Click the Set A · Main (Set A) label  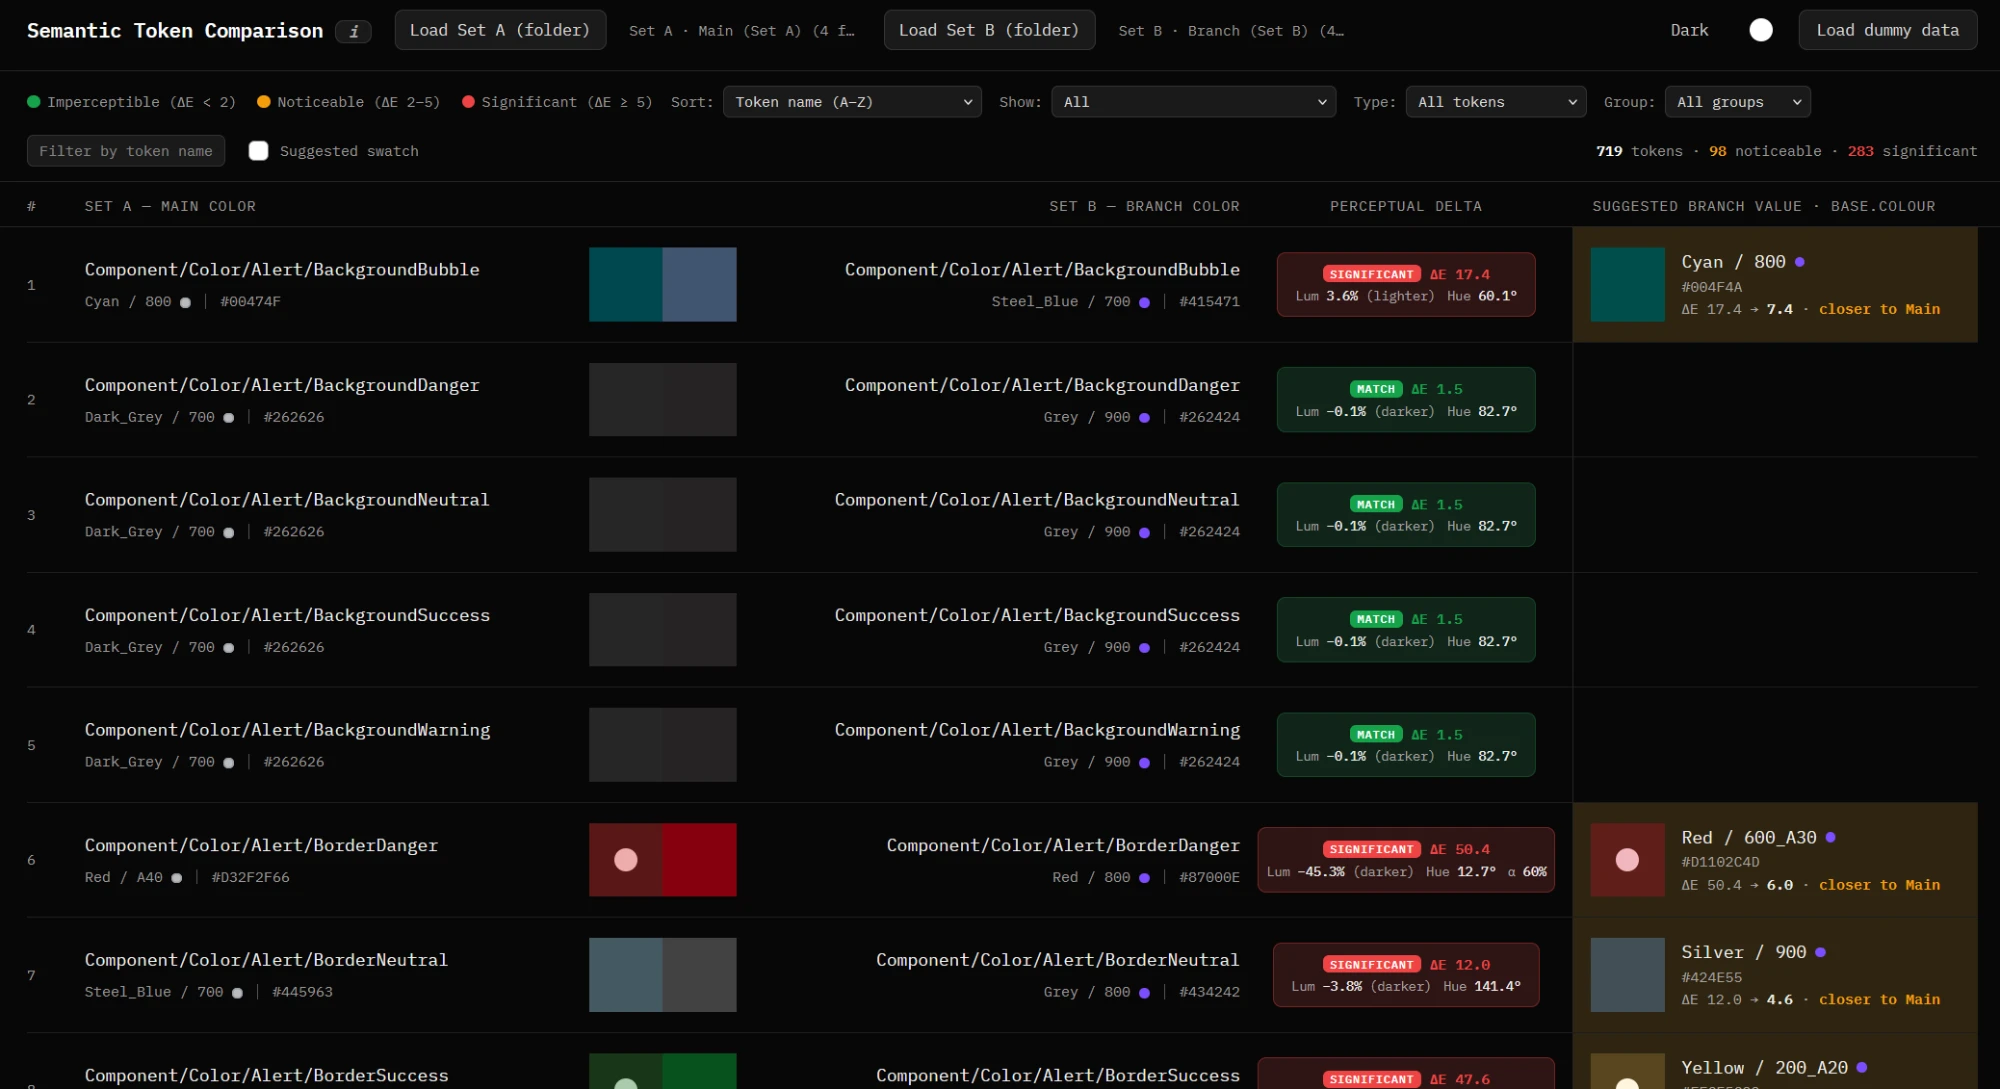[x=741, y=31]
